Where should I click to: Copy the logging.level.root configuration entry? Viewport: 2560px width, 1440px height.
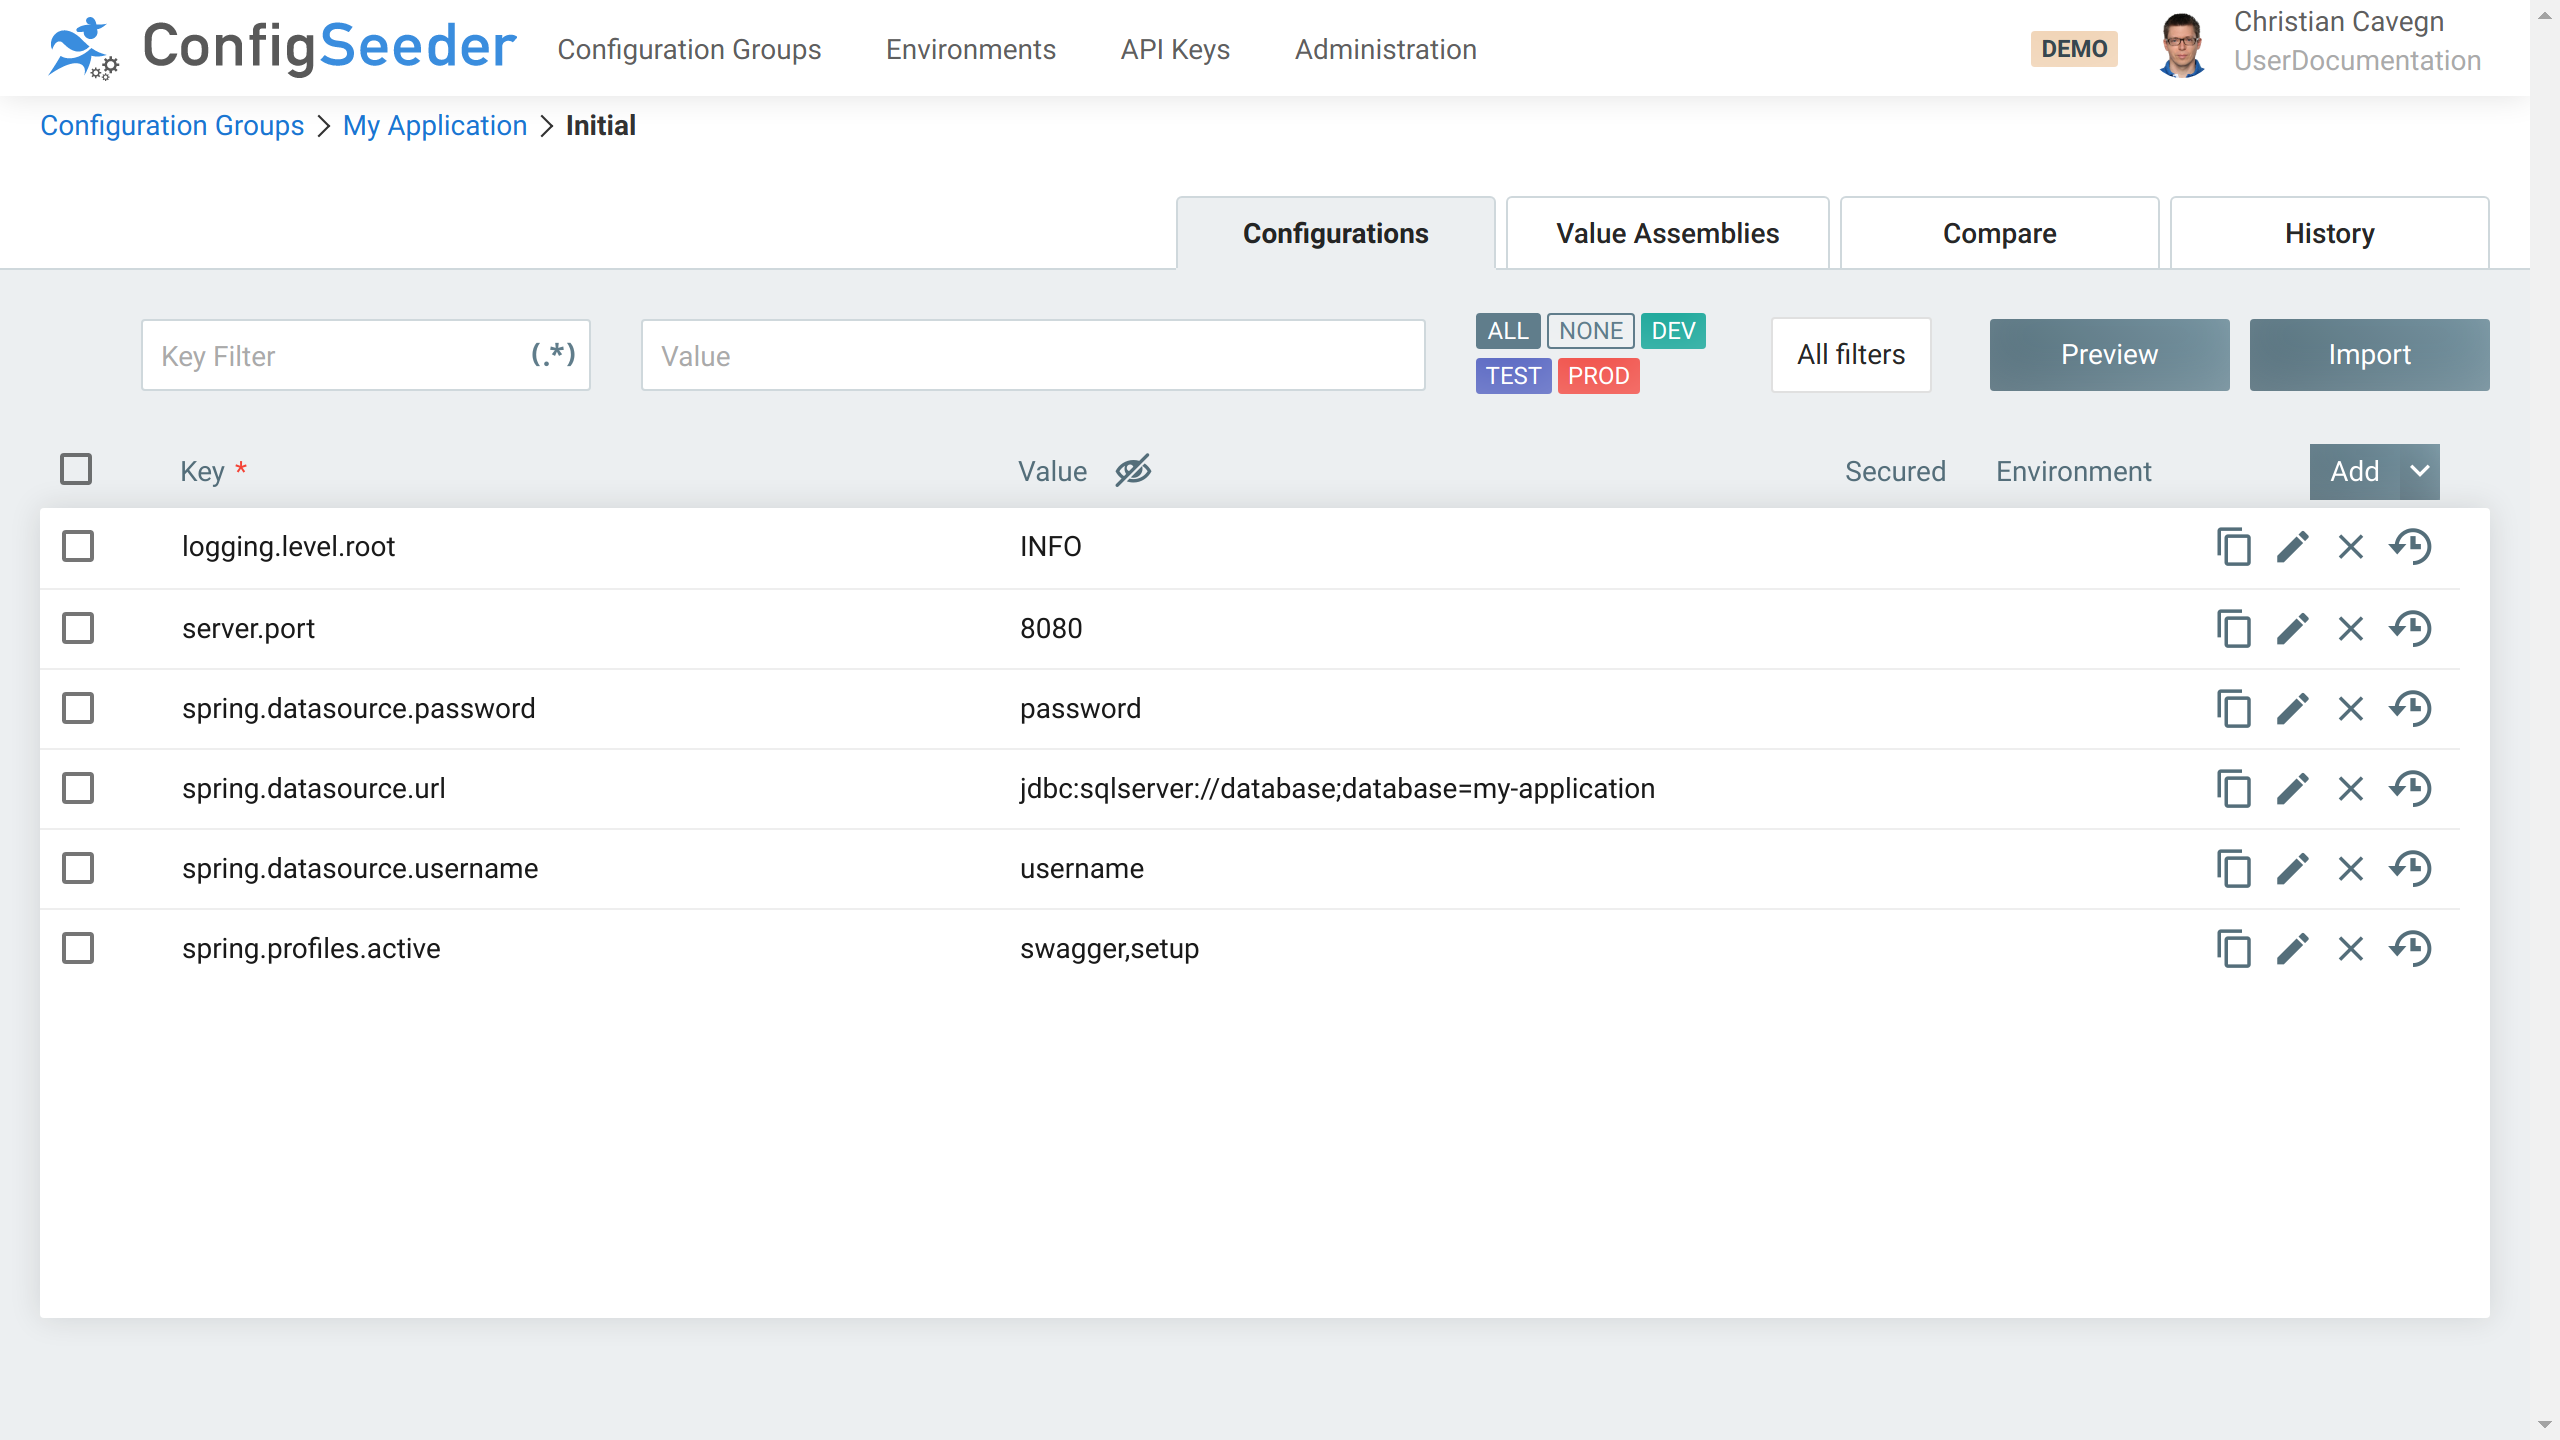click(2233, 547)
